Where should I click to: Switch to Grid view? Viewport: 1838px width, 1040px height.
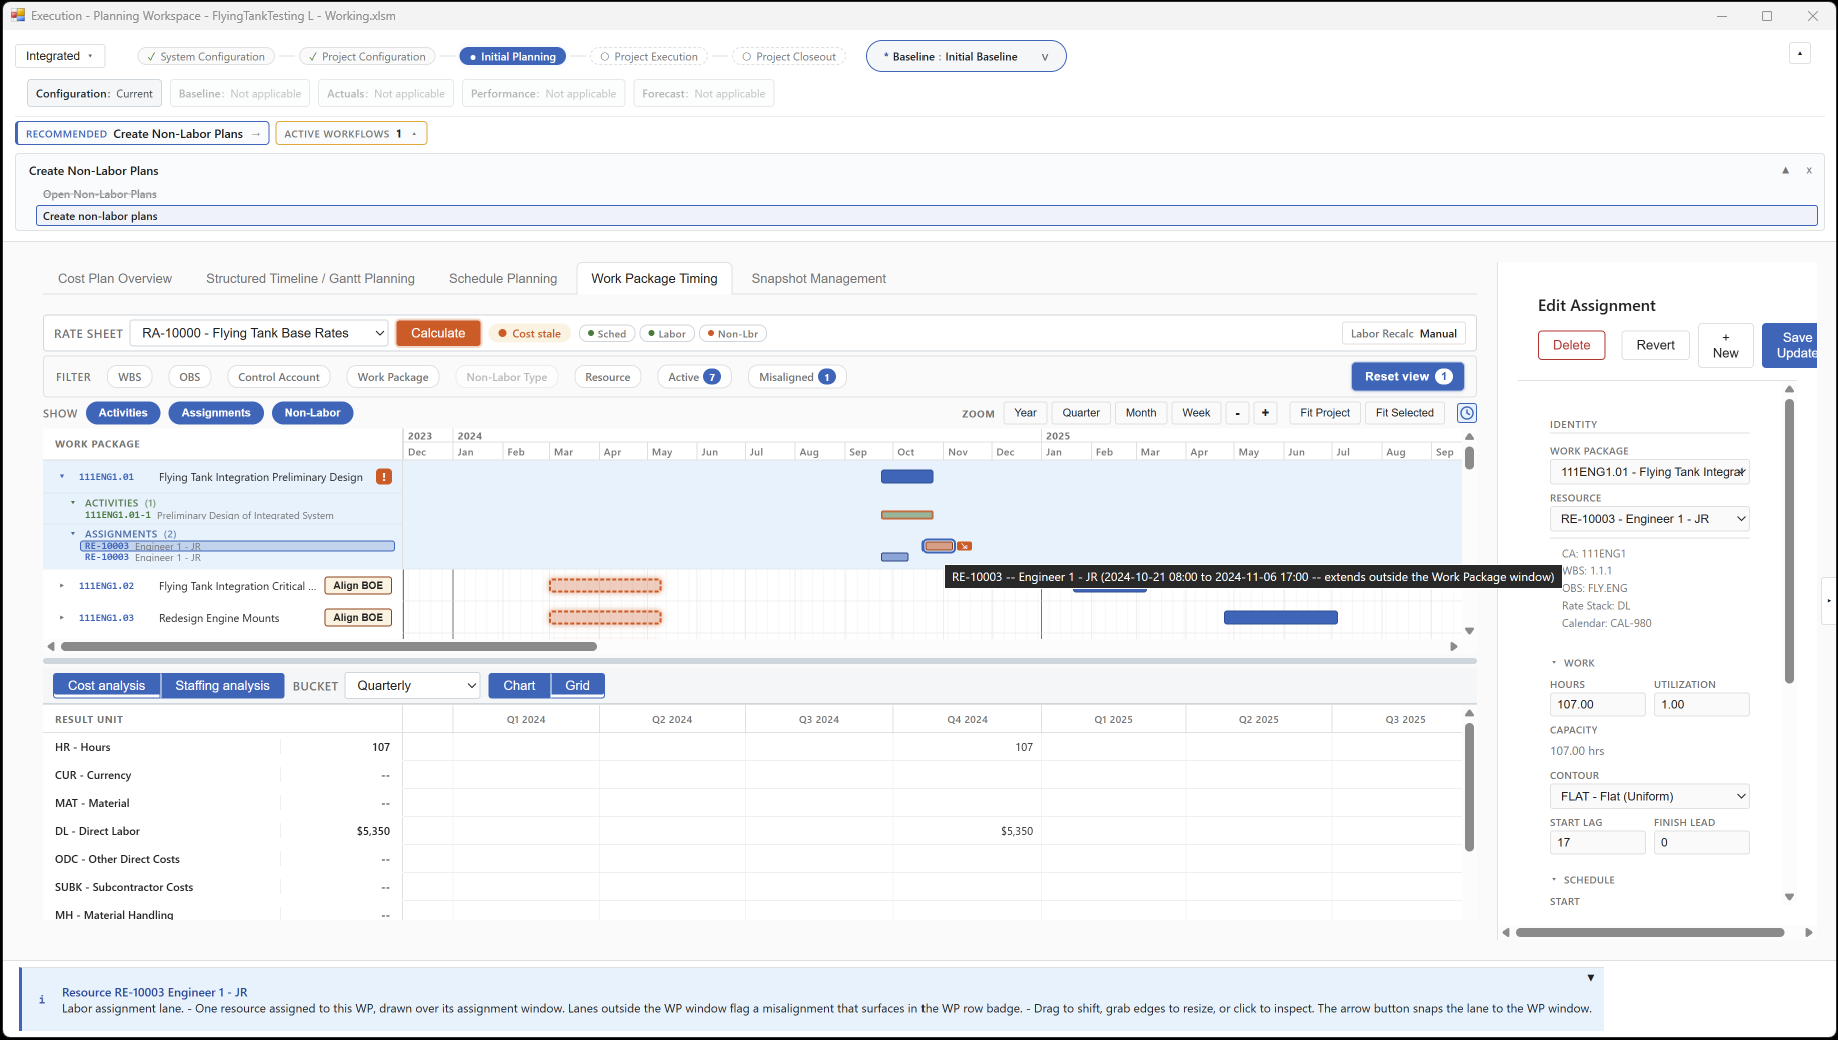pos(577,686)
